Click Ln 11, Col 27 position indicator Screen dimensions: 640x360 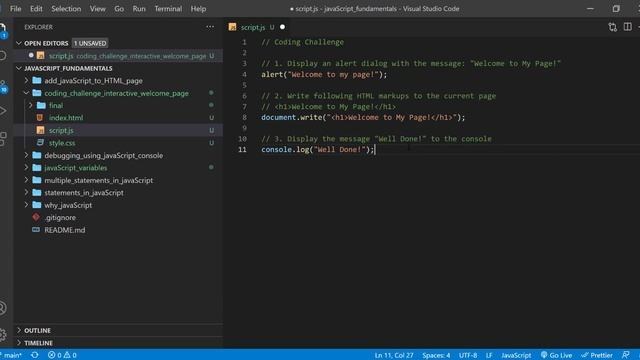click(x=394, y=355)
